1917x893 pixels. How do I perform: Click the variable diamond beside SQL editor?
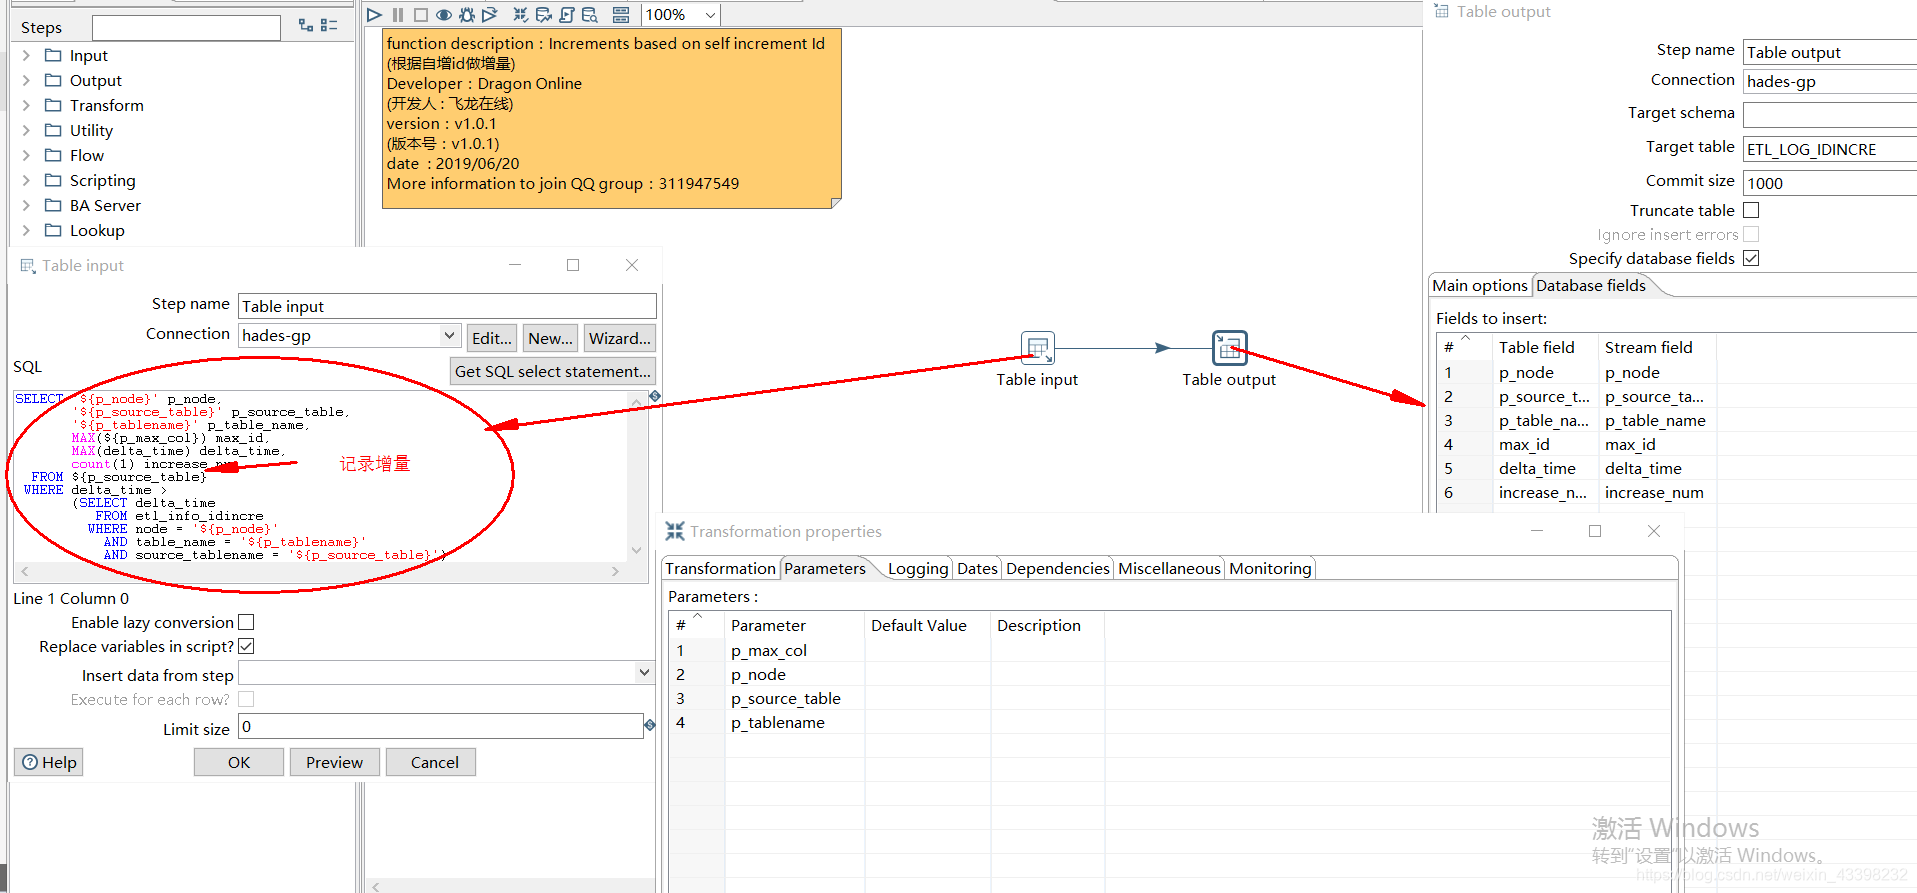[x=655, y=396]
